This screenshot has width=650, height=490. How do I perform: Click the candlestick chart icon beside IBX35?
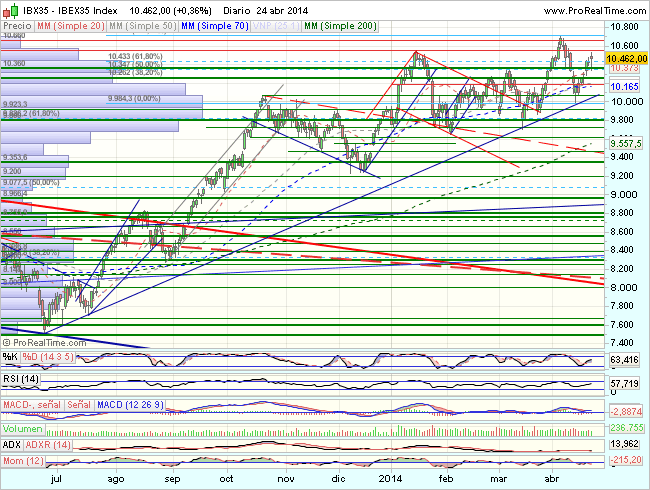11,8
